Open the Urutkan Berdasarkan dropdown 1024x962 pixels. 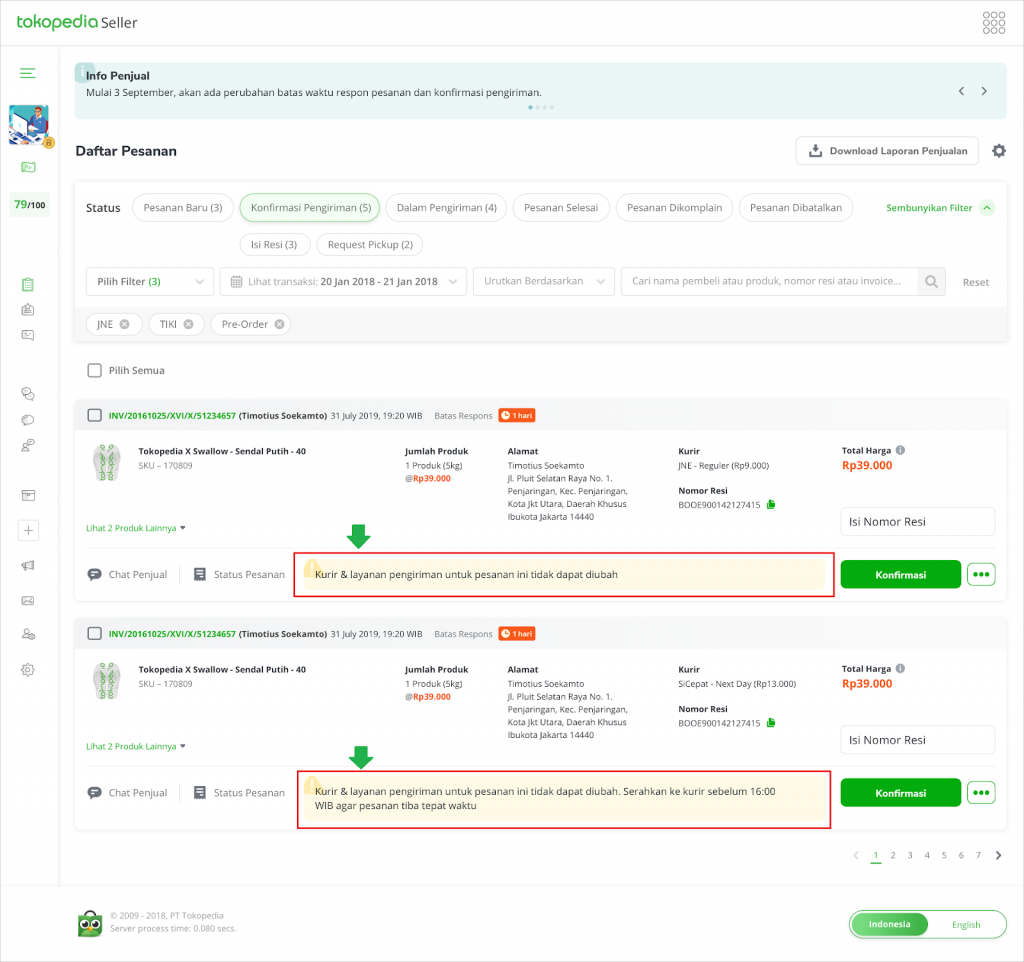[x=543, y=281]
